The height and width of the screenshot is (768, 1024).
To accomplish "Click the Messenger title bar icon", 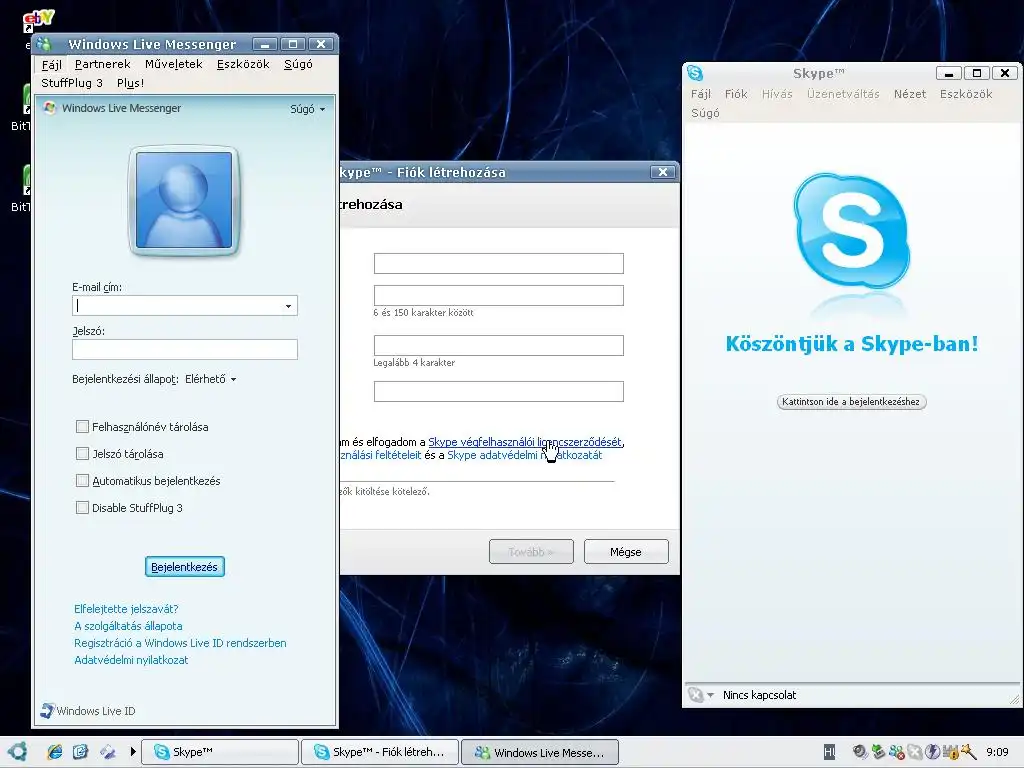I will (44, 44).
